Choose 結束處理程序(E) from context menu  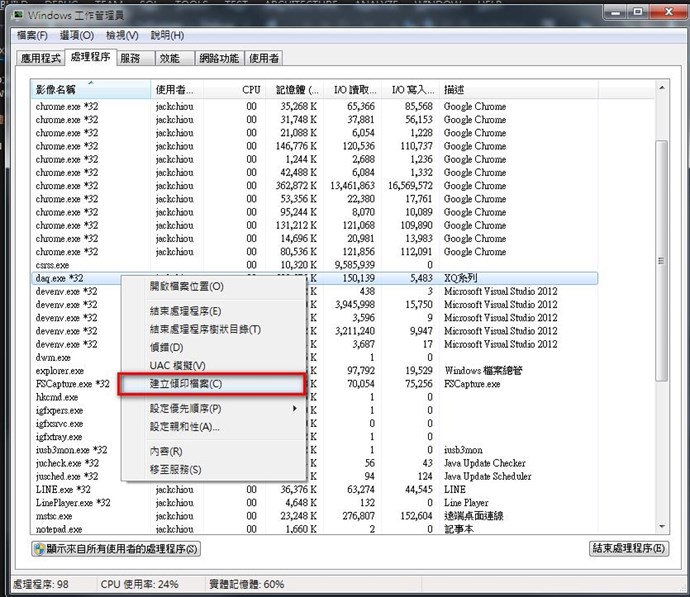pyautogui.click(x=185, y=311)
